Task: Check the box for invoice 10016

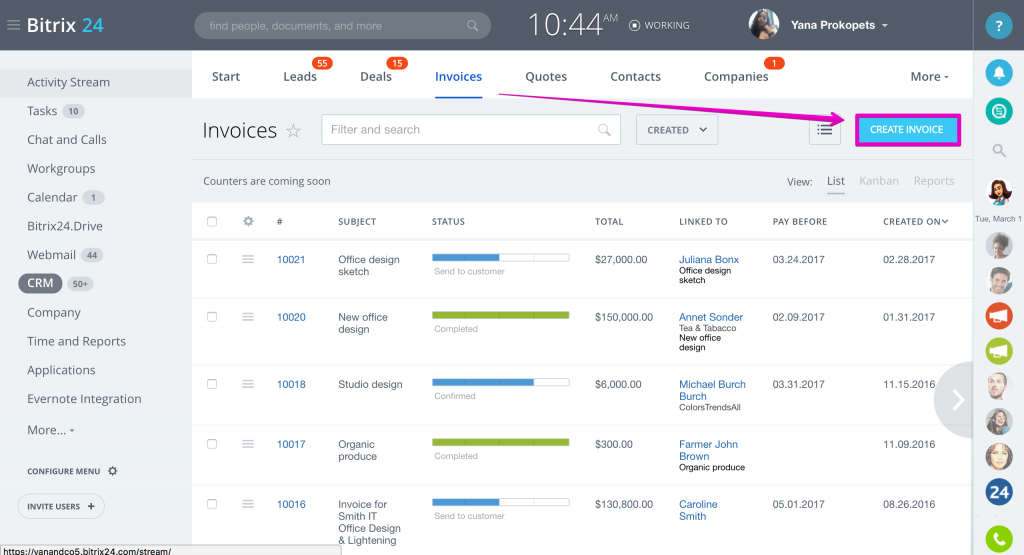Action: [x=212, y=504]
